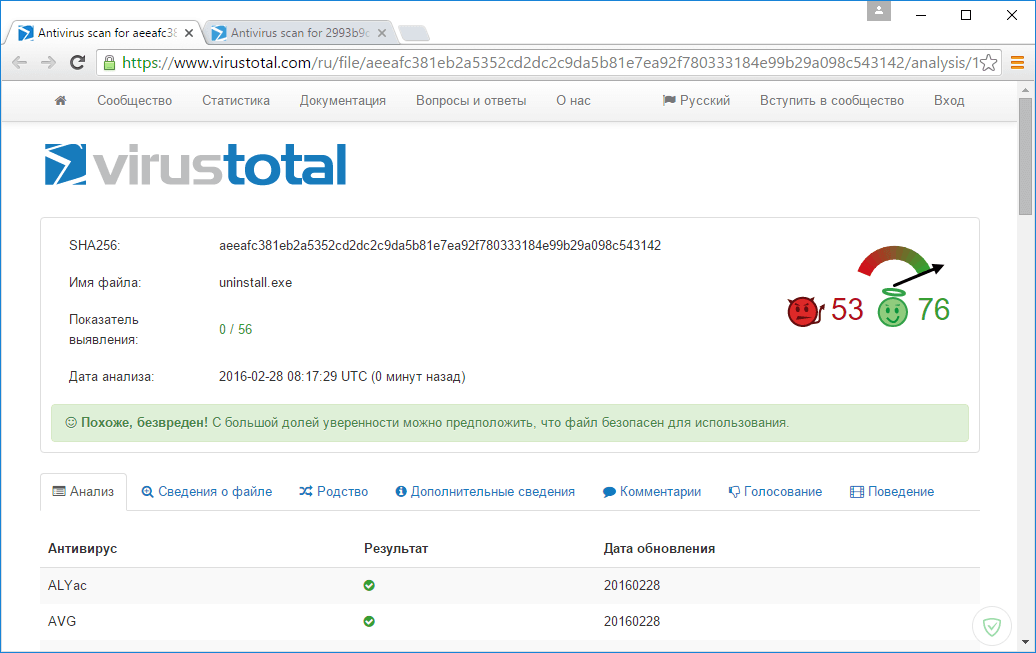The width and height of the screenshot is (1036, 653).
Task: Bookmark this page with the star icon
Action: [x=988, y=63]
